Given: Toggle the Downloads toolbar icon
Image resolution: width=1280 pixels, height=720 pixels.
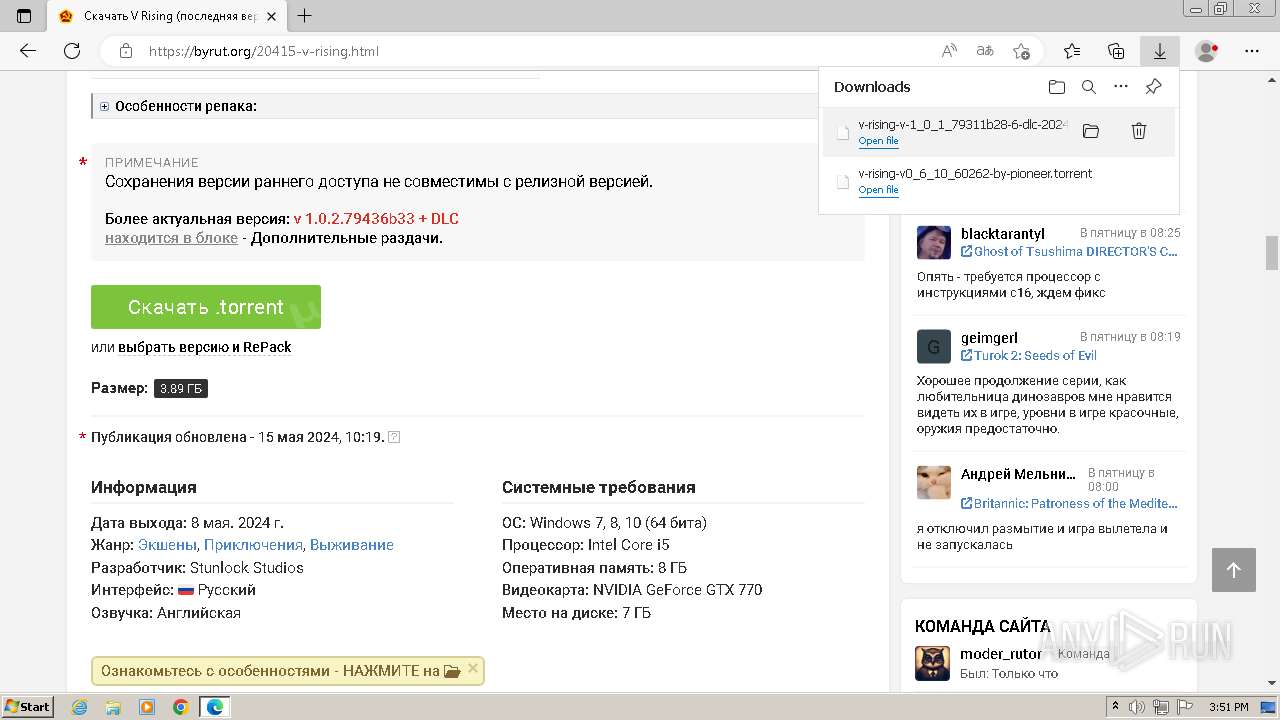Looking at the screenshot, I should point(1160,51).
